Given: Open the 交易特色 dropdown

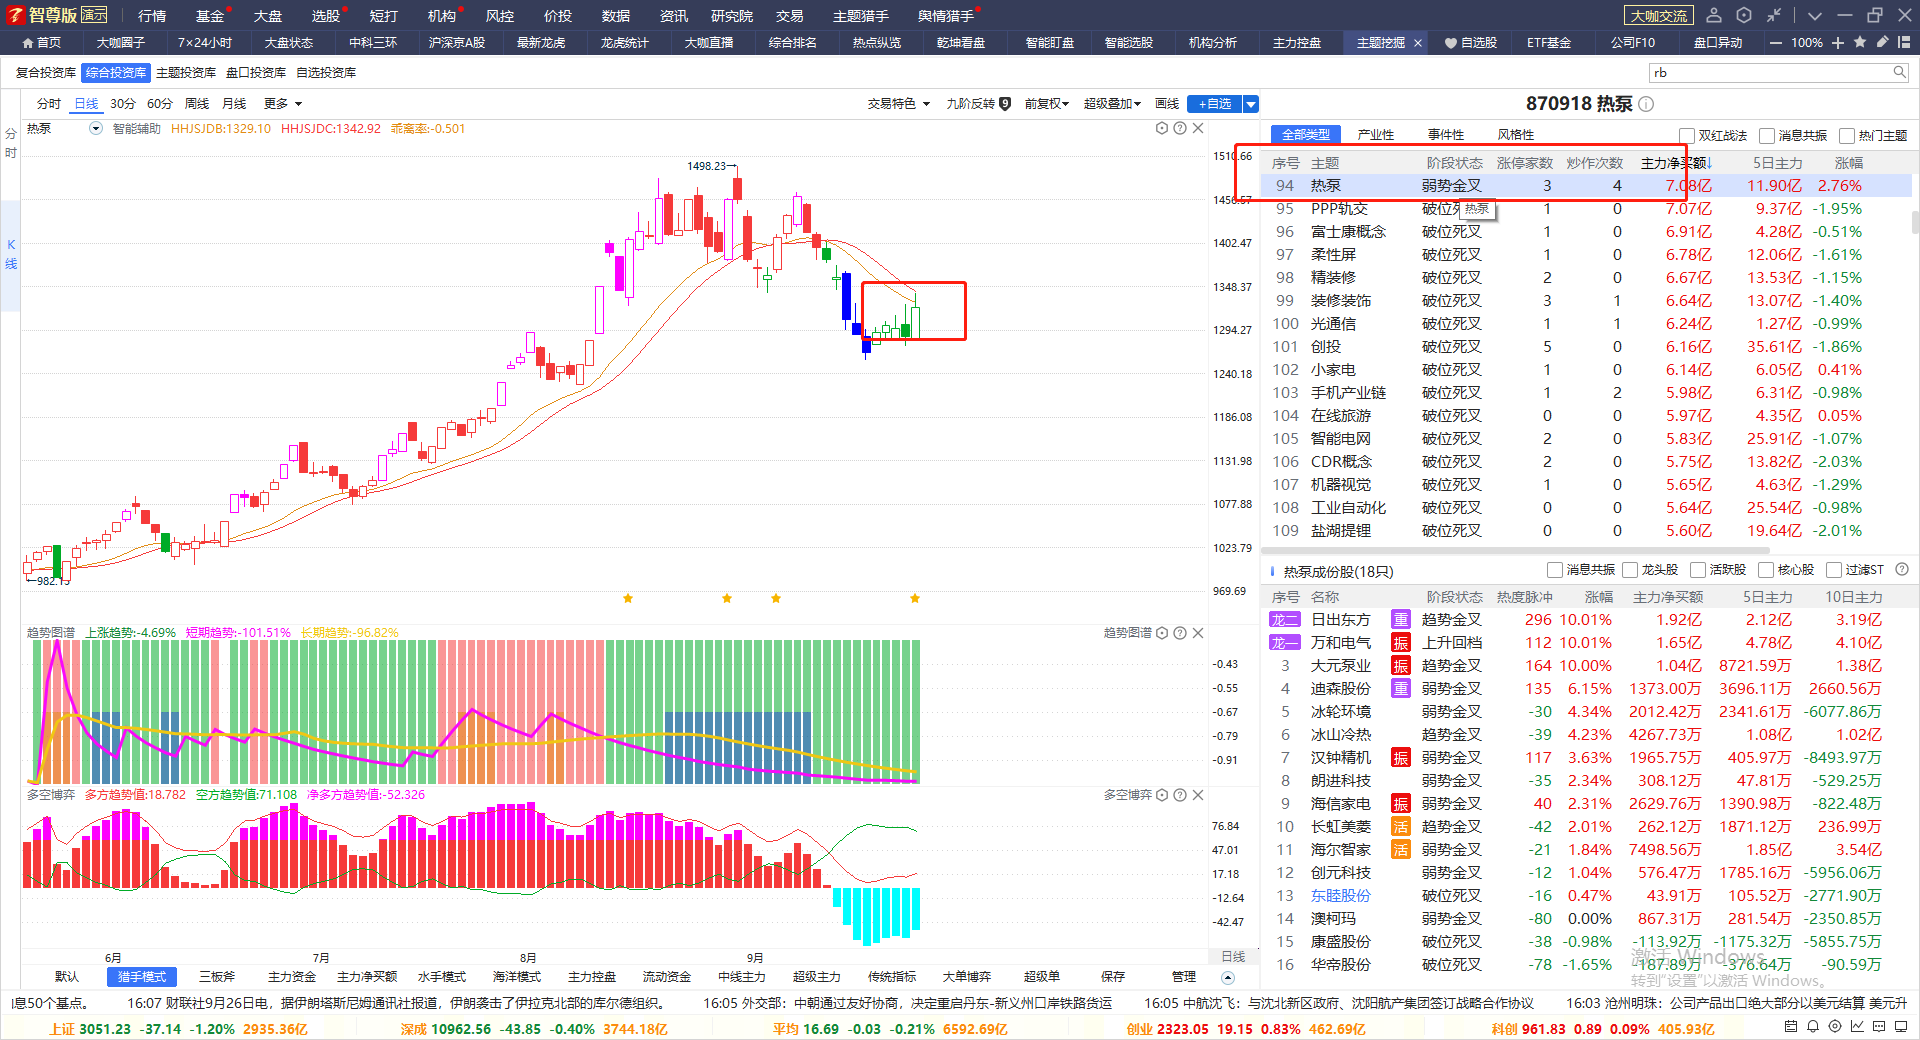Looking at the screenshot, I should tap(899, 104).
